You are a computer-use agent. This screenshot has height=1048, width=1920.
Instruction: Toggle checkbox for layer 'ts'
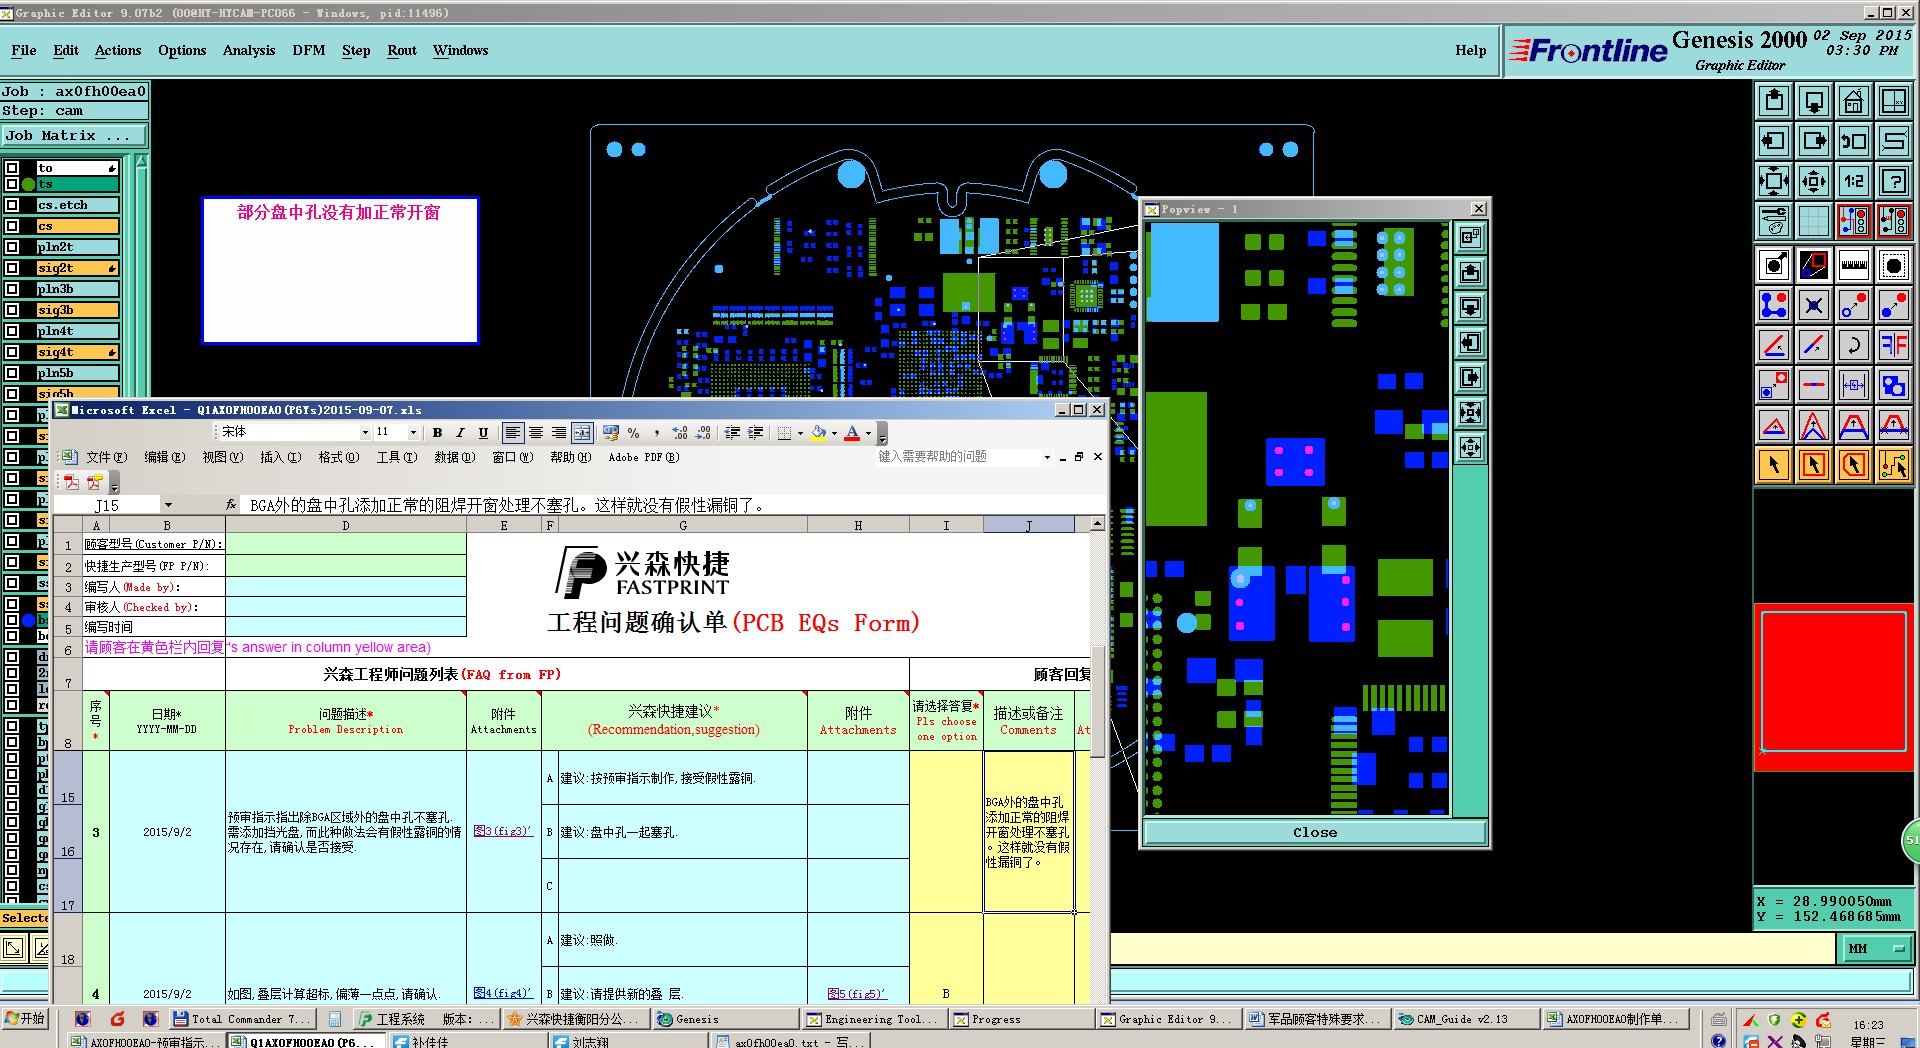12,184
